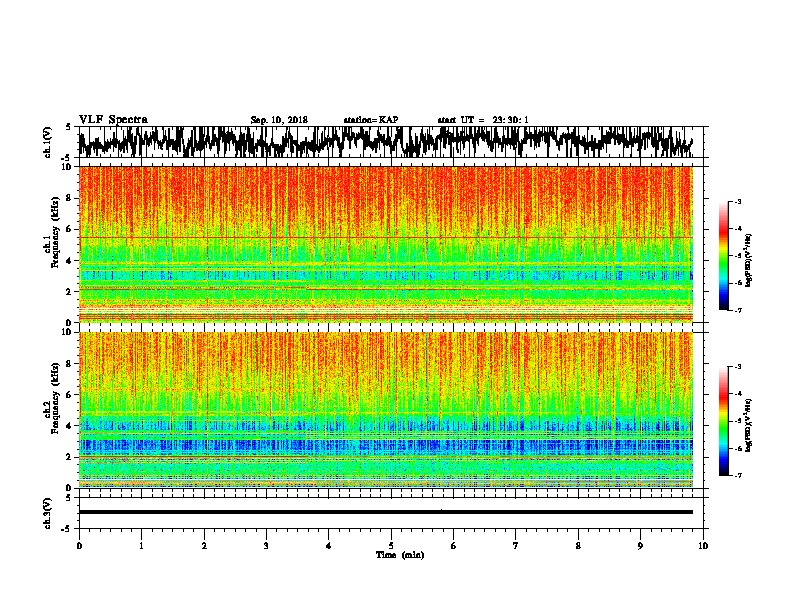
Task: Click the "-3" tick on ch.2 color bar
Action: pyautogui.click(x=738, y=367)
